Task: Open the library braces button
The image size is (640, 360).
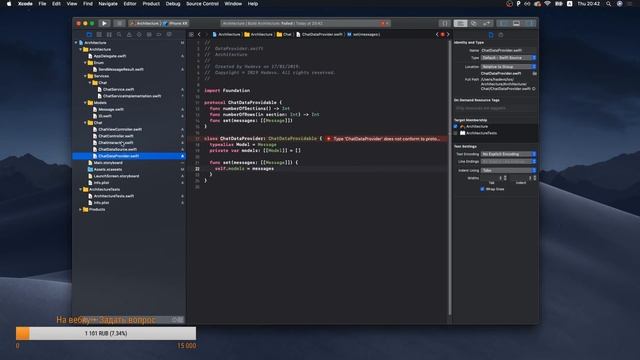Action: 445,23
